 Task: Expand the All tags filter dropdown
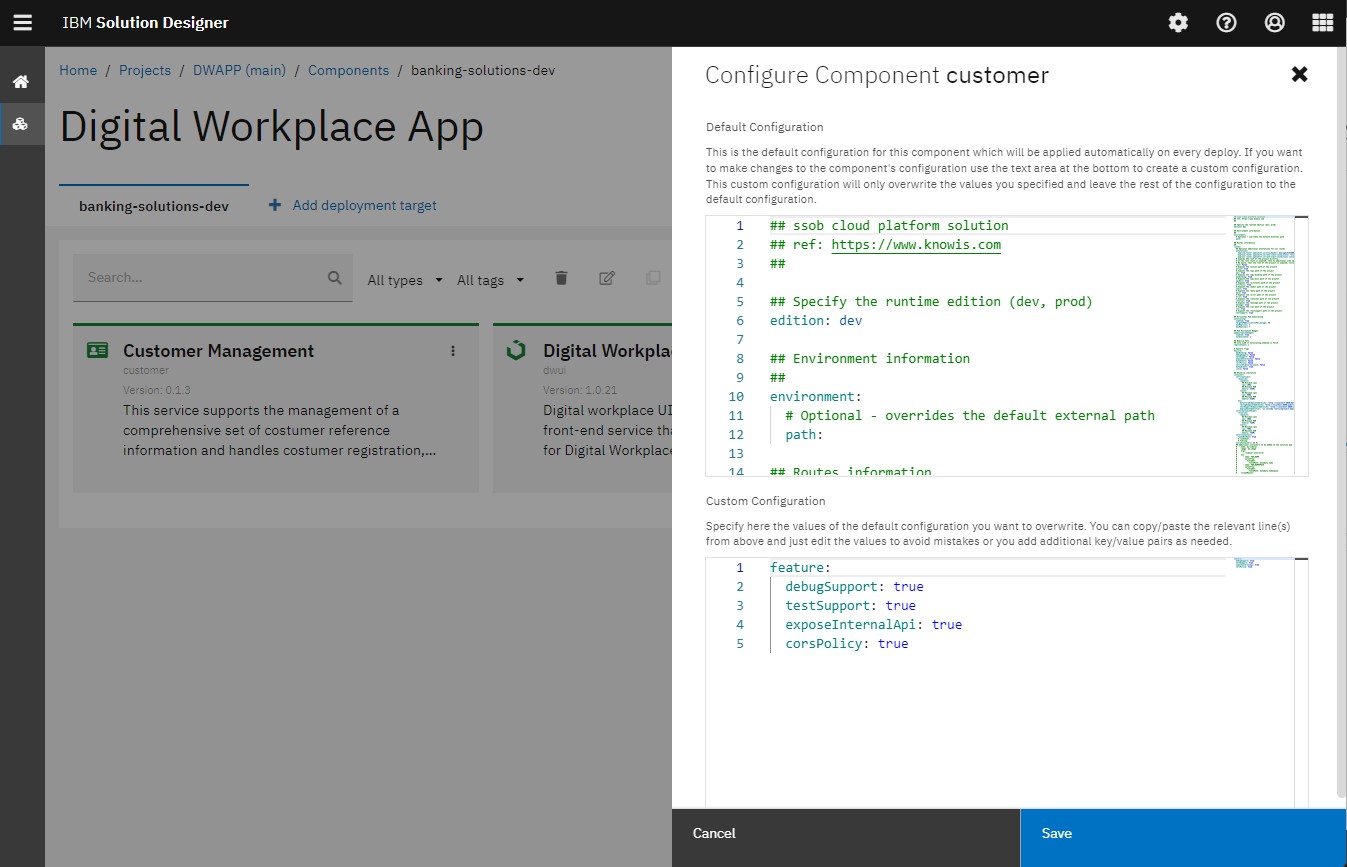point(490,280)
